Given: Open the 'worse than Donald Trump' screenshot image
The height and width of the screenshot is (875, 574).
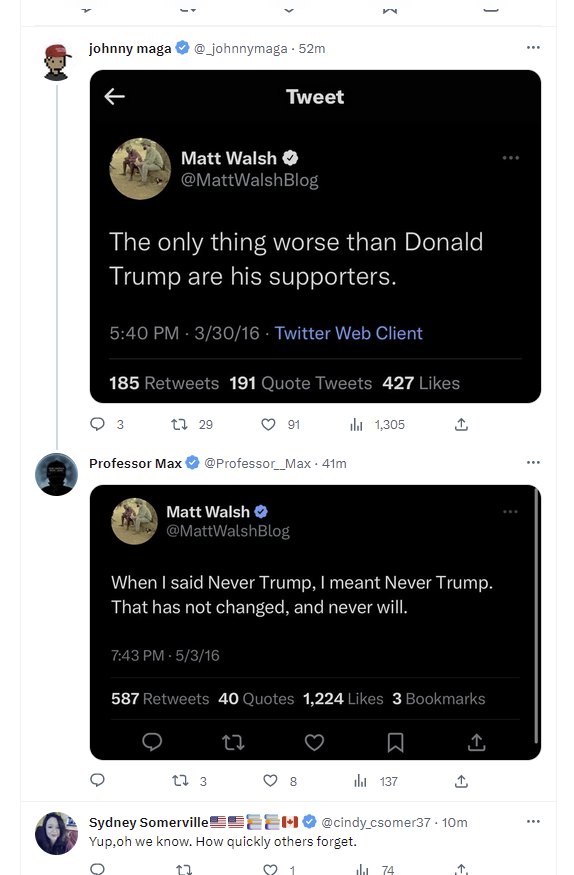Looking at the screenshot, I should pos(315,237).
